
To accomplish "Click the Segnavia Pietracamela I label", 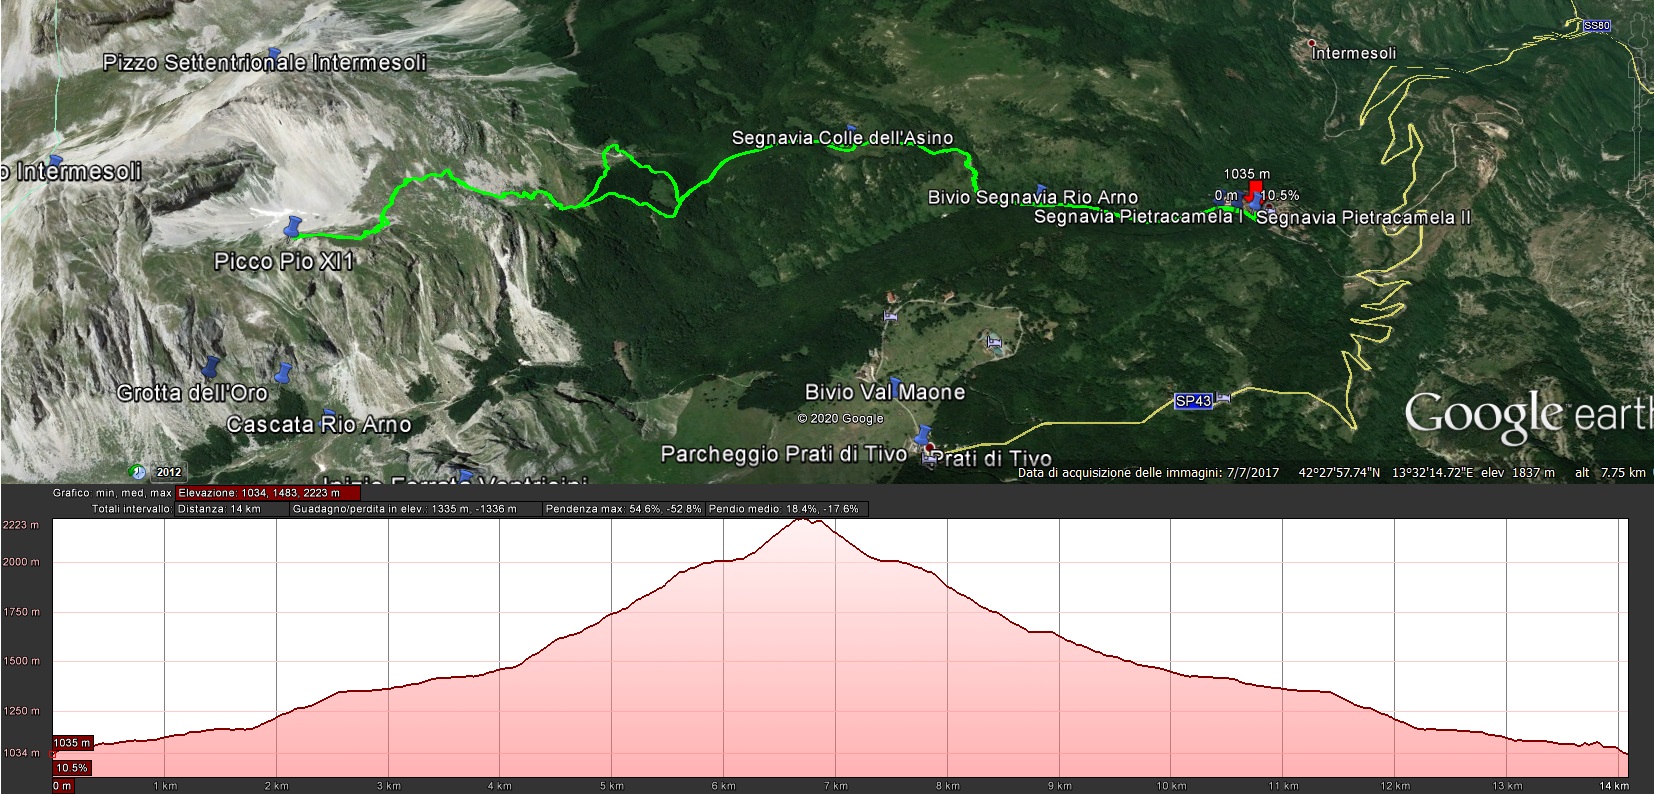I will 1138,217.
